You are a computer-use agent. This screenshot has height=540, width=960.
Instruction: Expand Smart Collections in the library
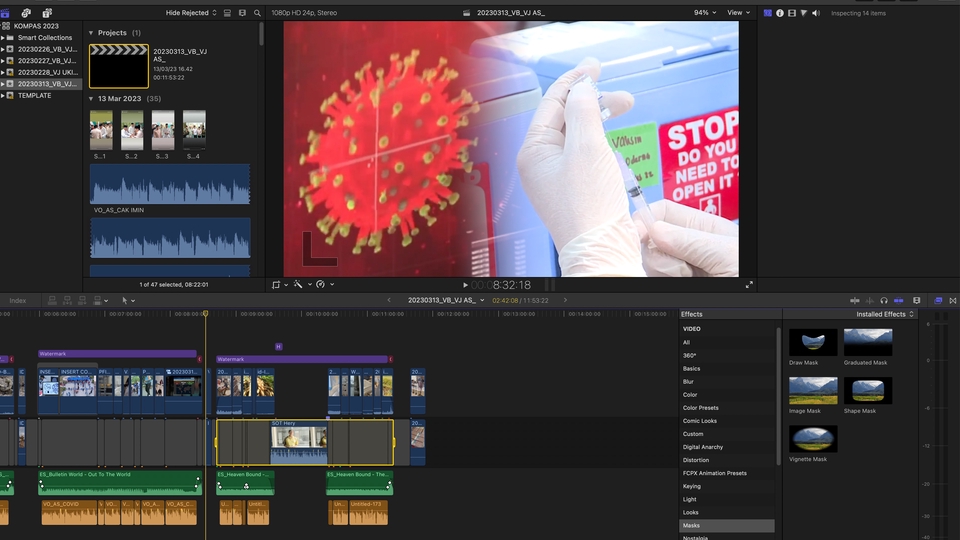pos(3,38)
